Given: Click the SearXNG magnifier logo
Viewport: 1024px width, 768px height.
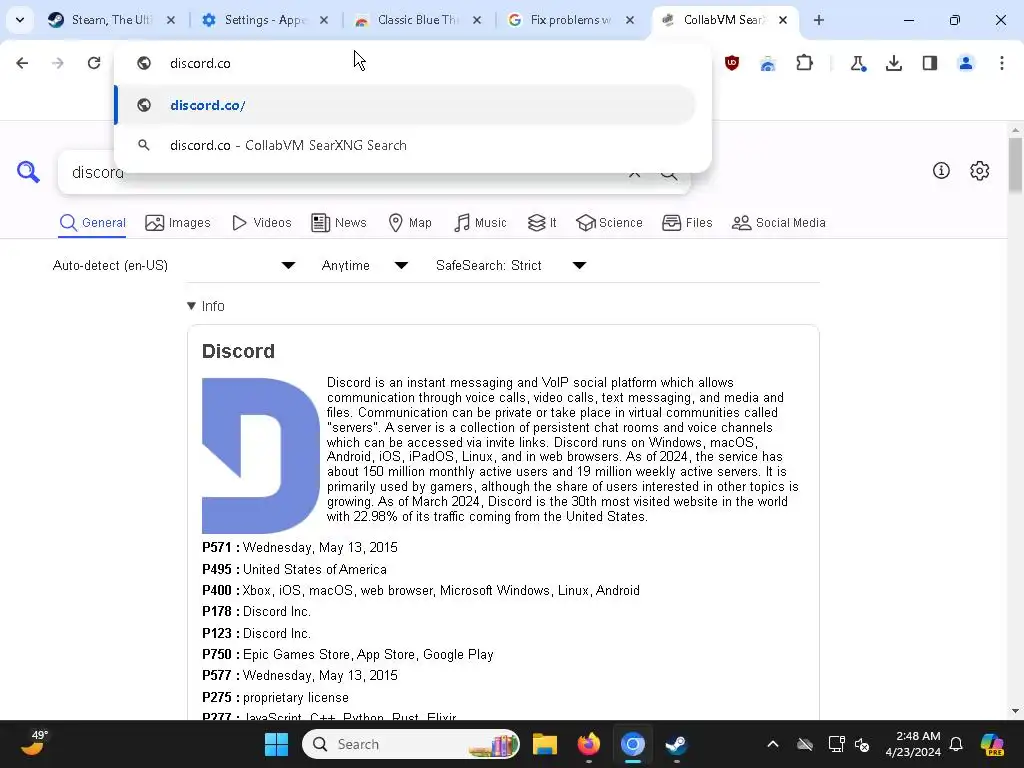Looking at the screenshot, I should [28, 172].
